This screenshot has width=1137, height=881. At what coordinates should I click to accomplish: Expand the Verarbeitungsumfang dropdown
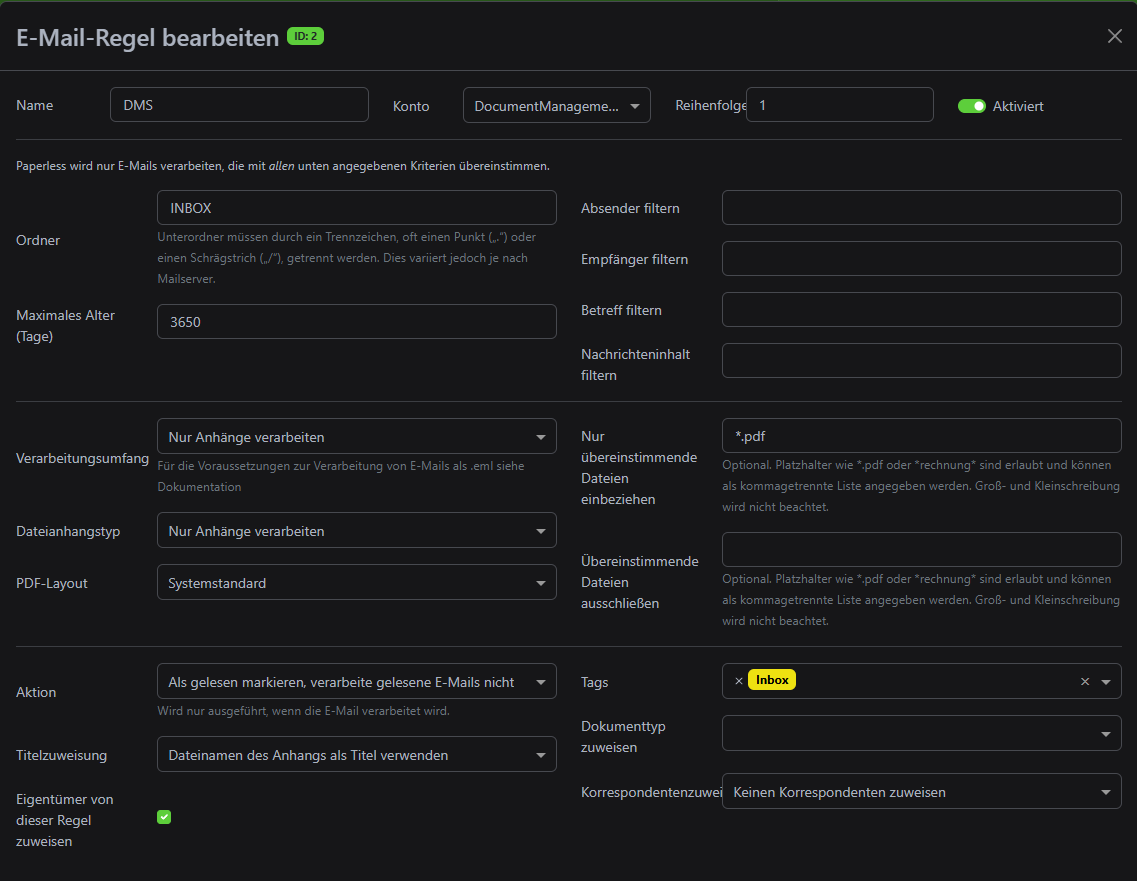tap(356, 437)
